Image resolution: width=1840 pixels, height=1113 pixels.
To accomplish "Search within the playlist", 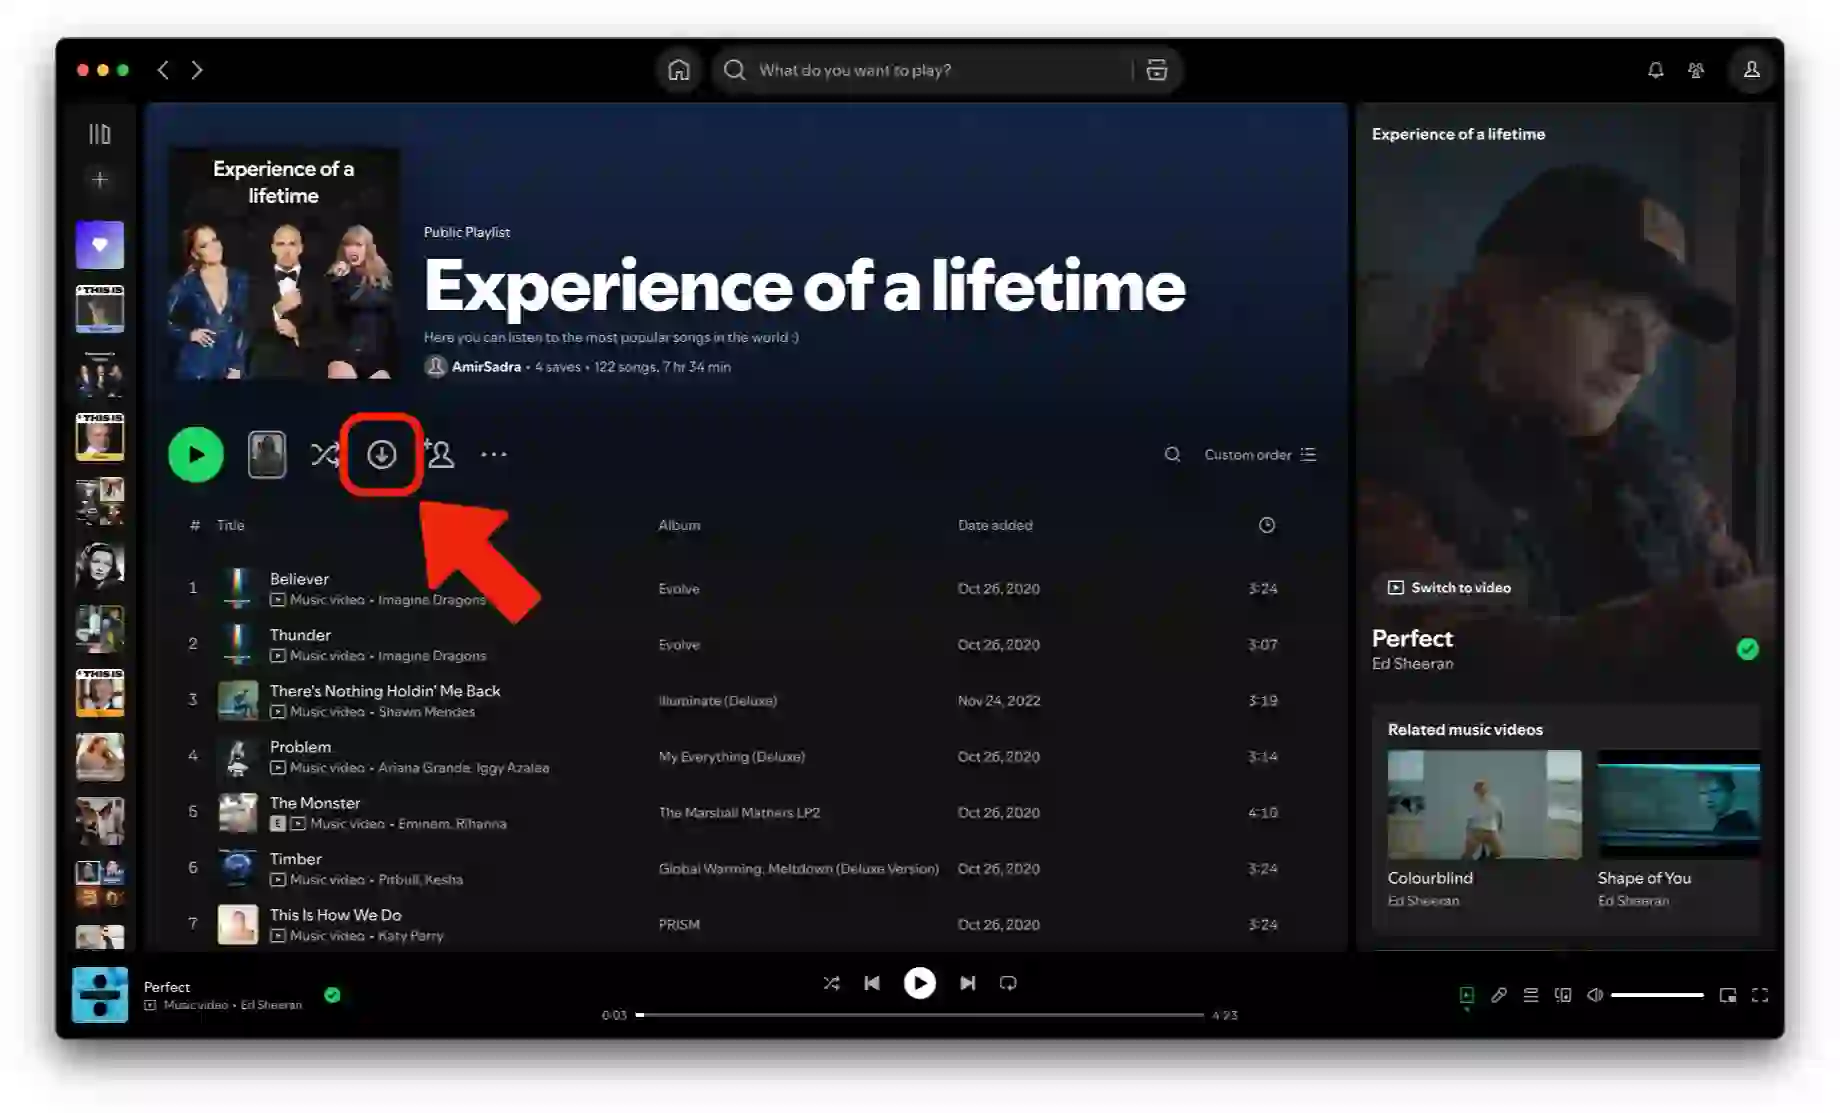I will click(1172, 455).
